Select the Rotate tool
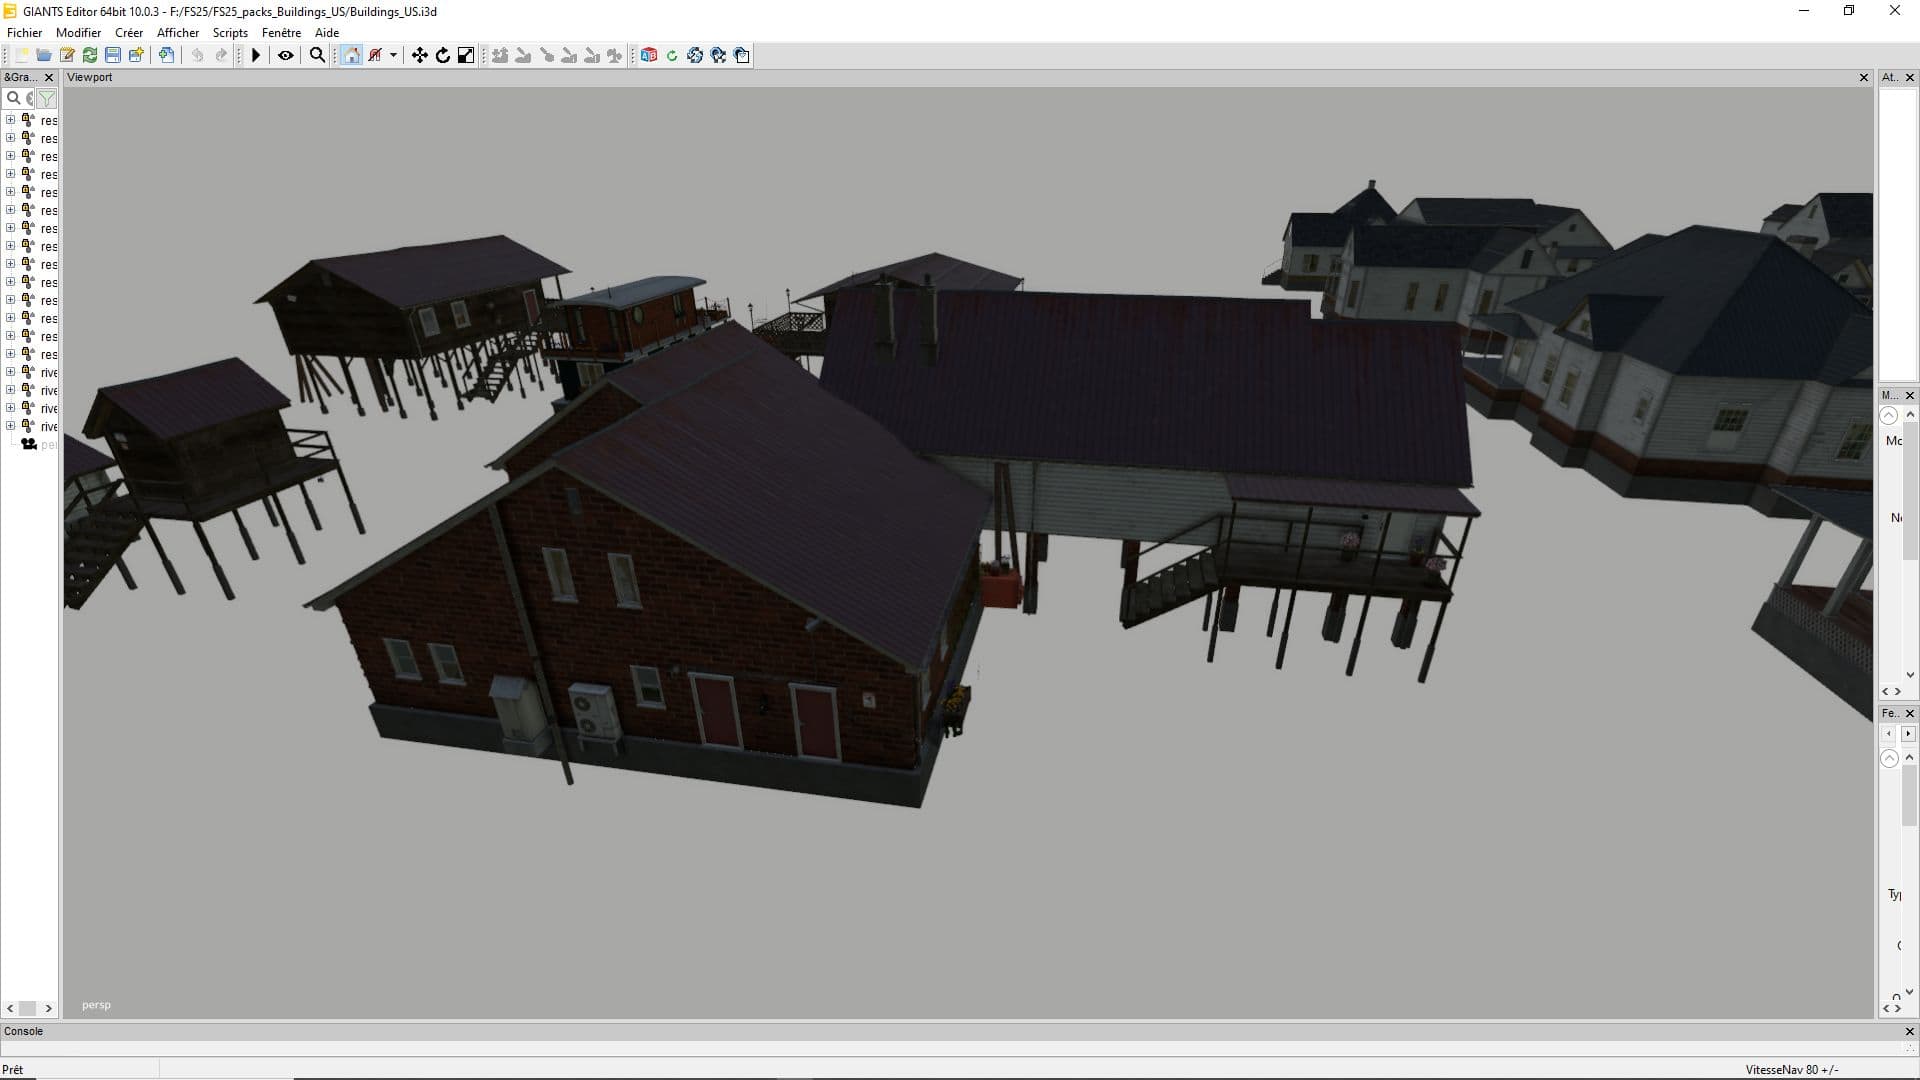 [x=442, y=55]
